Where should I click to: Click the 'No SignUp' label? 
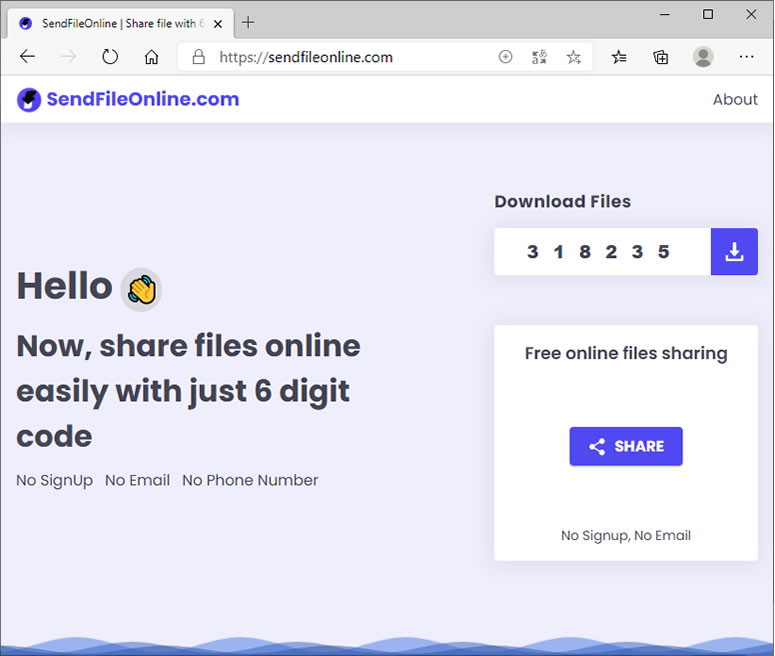click(x=54, y=481)
